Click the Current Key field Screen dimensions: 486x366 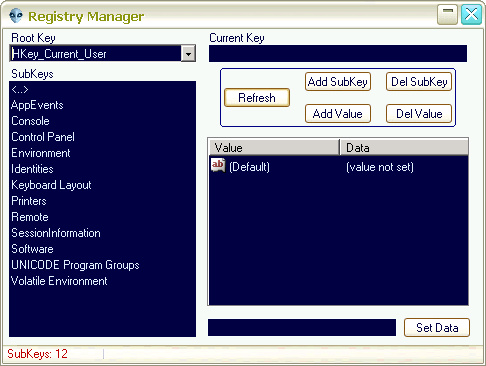point(338,53)
